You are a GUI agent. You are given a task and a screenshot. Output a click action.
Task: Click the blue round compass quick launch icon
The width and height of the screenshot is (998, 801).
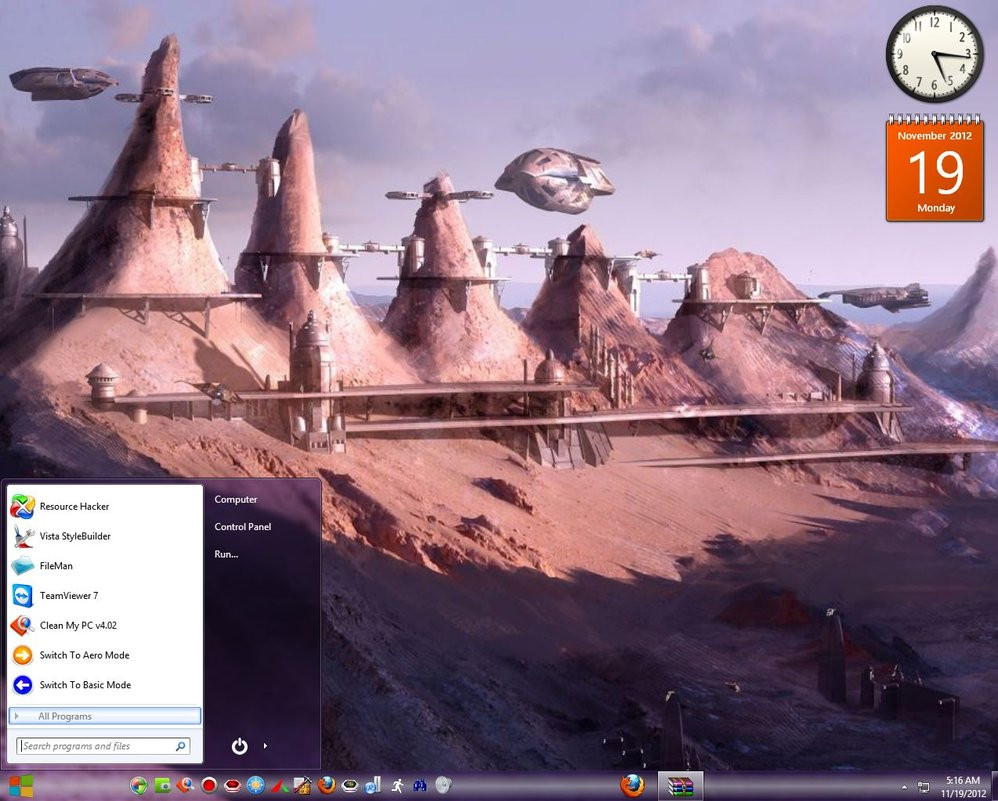255,786
